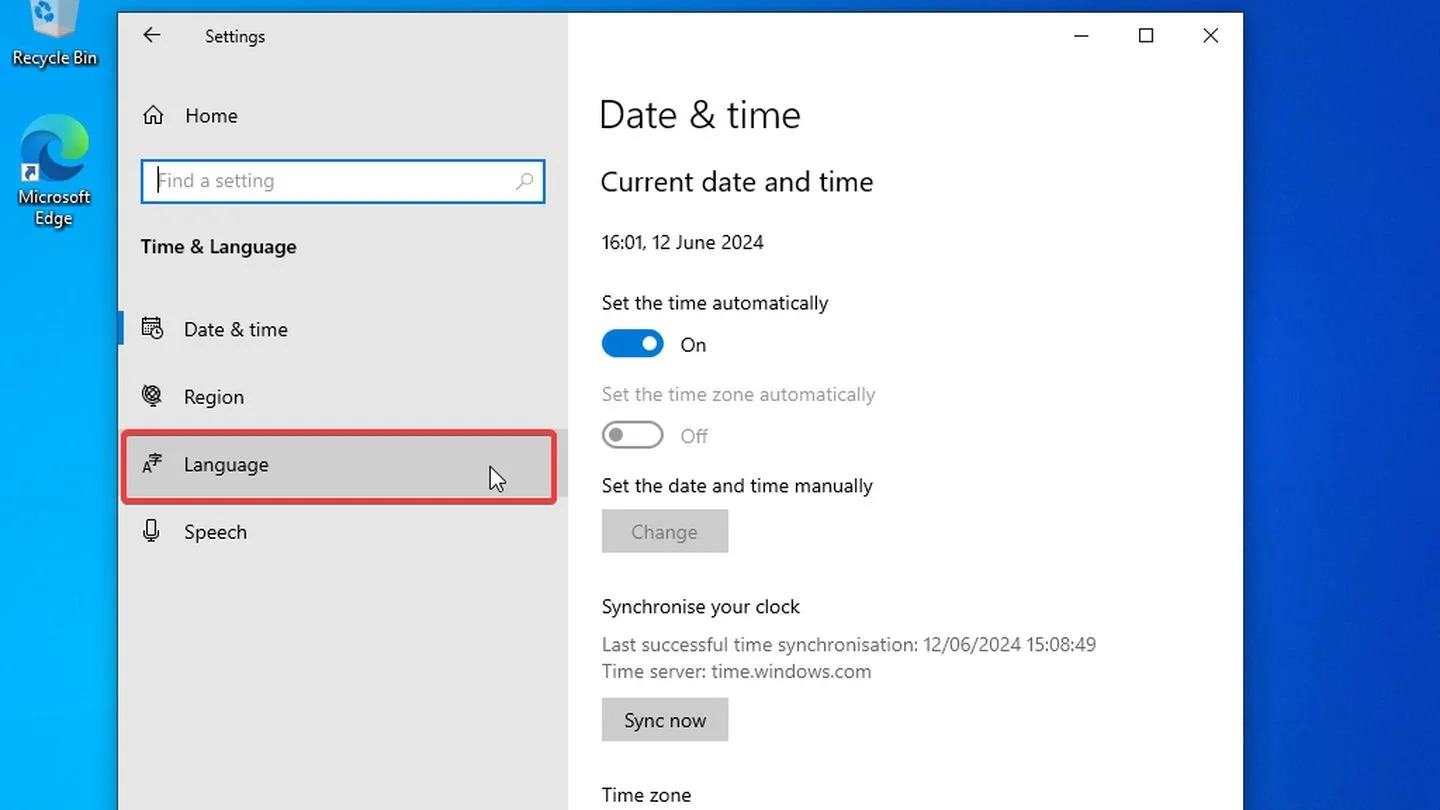
Task: Click the greyed Change button
Action: click(x=665, y=532)
